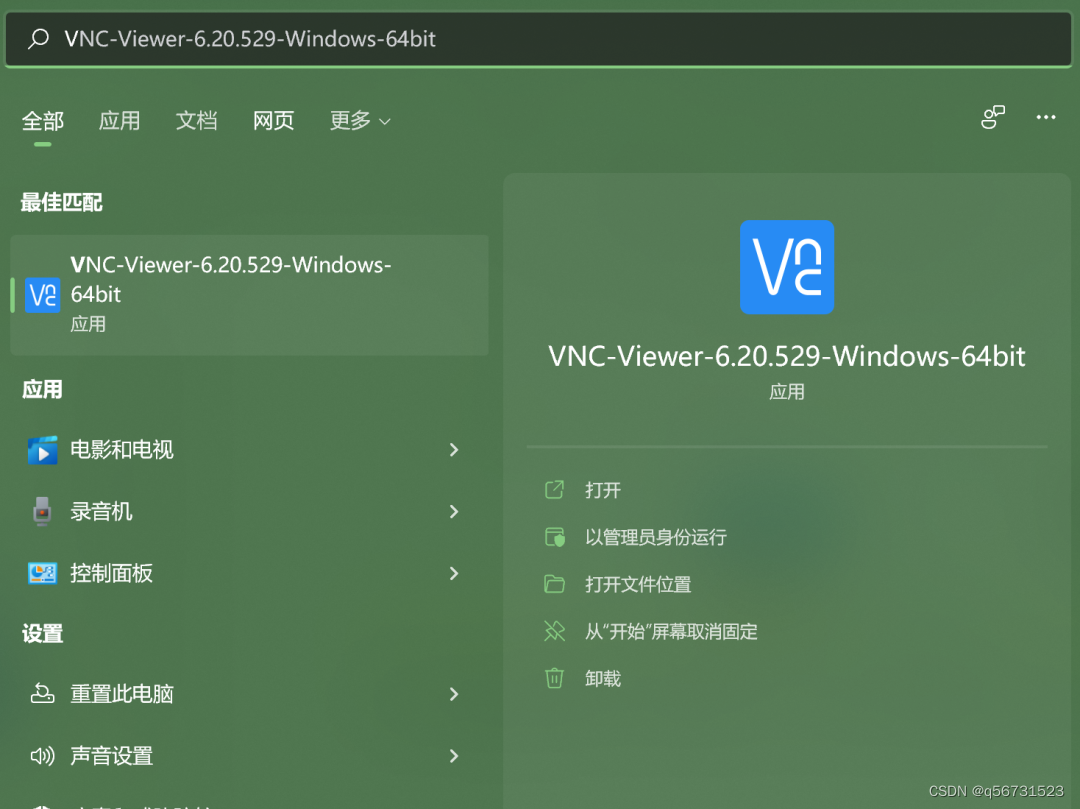Click the search magnifier icon
Viewport: 1080px width, 809px height.
pyautogui.click(x=39, y=39)
